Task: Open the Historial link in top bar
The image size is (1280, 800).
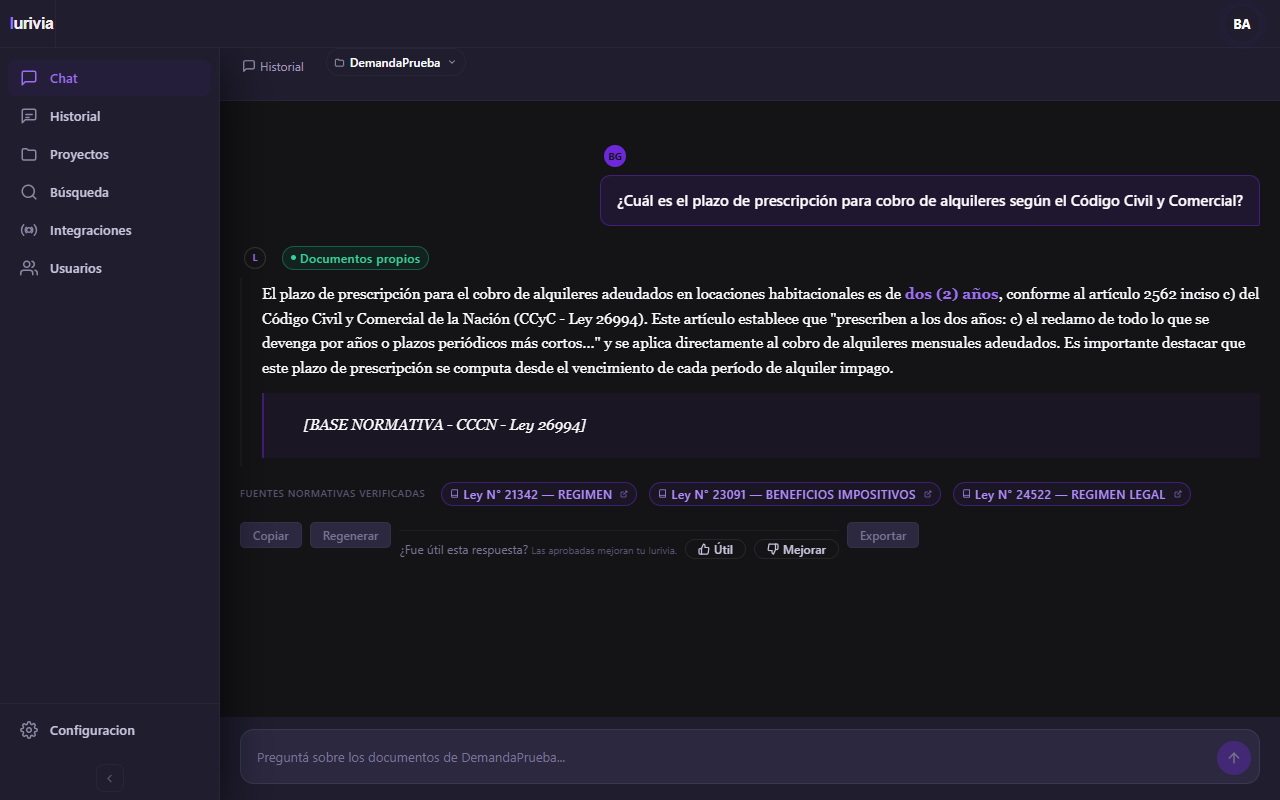Action: pyautogui.click(x=273, y=66)
